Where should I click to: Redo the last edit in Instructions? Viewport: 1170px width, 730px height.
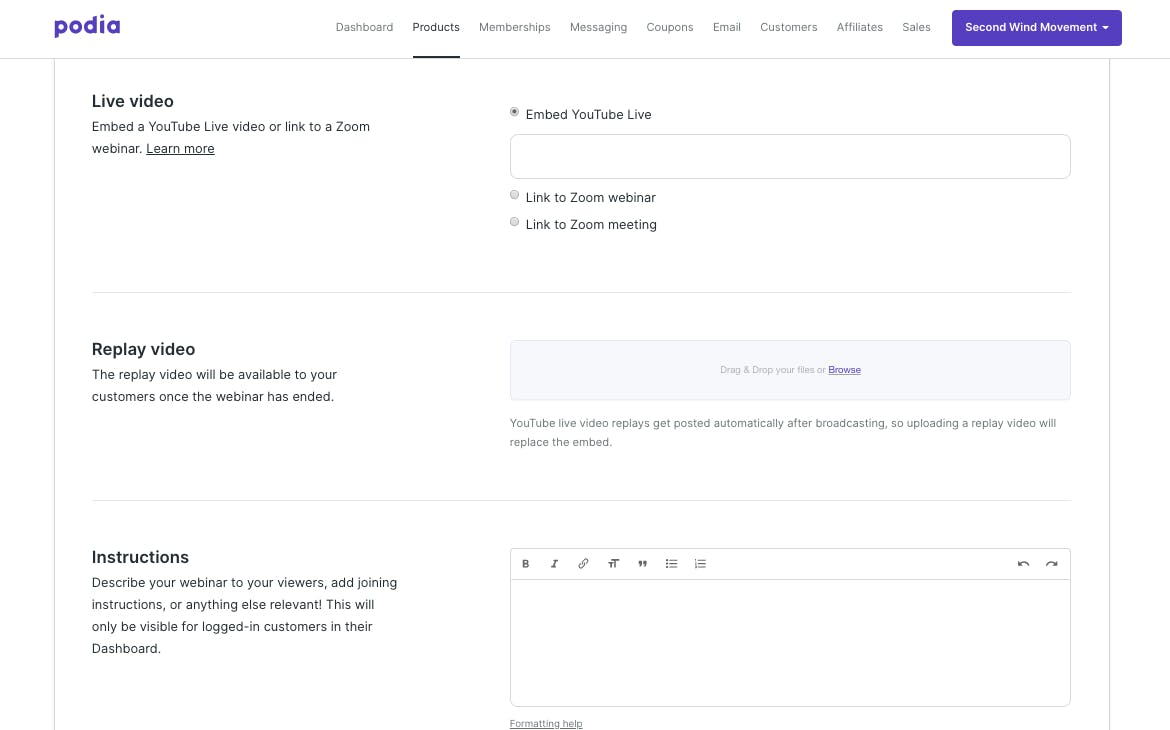point(1051,564)
